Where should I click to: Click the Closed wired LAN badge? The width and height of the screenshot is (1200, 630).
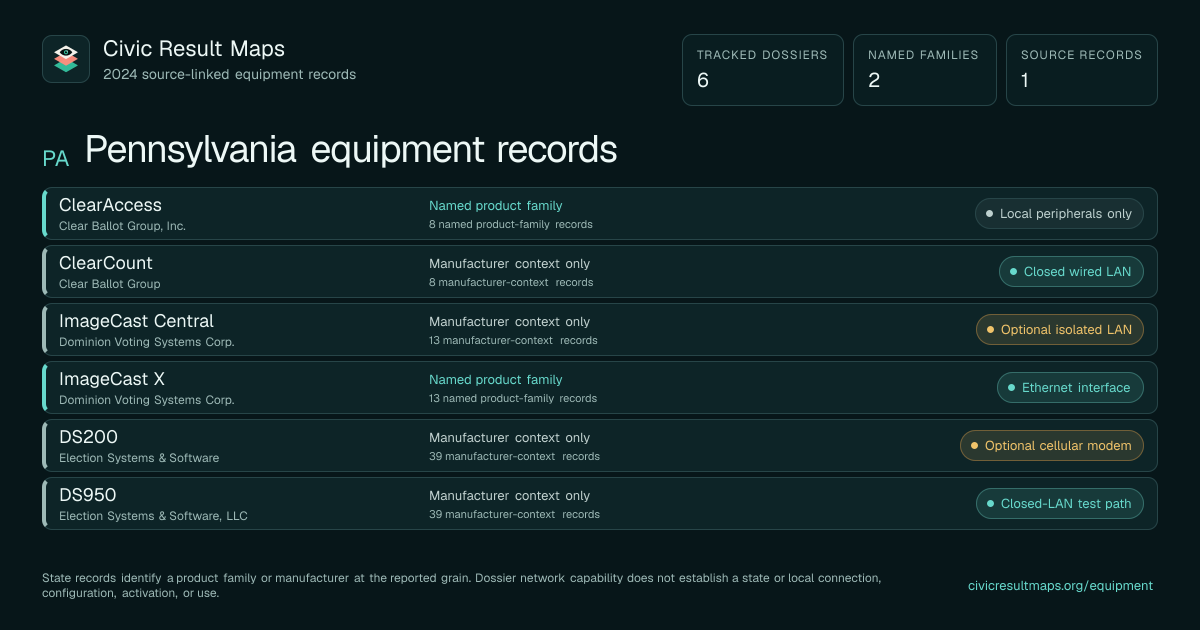click(x=1071, y=271)
